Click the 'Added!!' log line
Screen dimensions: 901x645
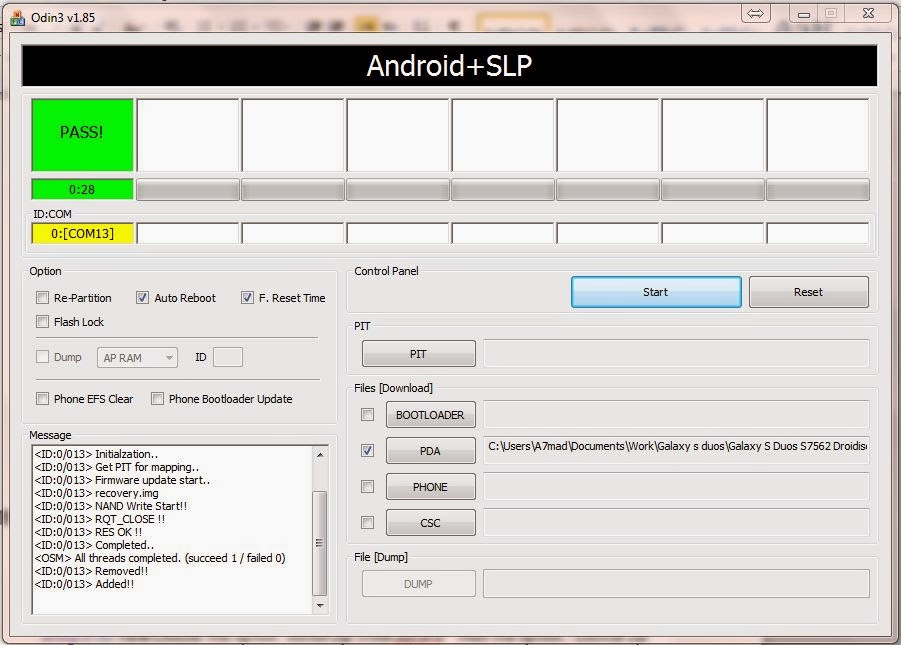click(x=84, y=584)
